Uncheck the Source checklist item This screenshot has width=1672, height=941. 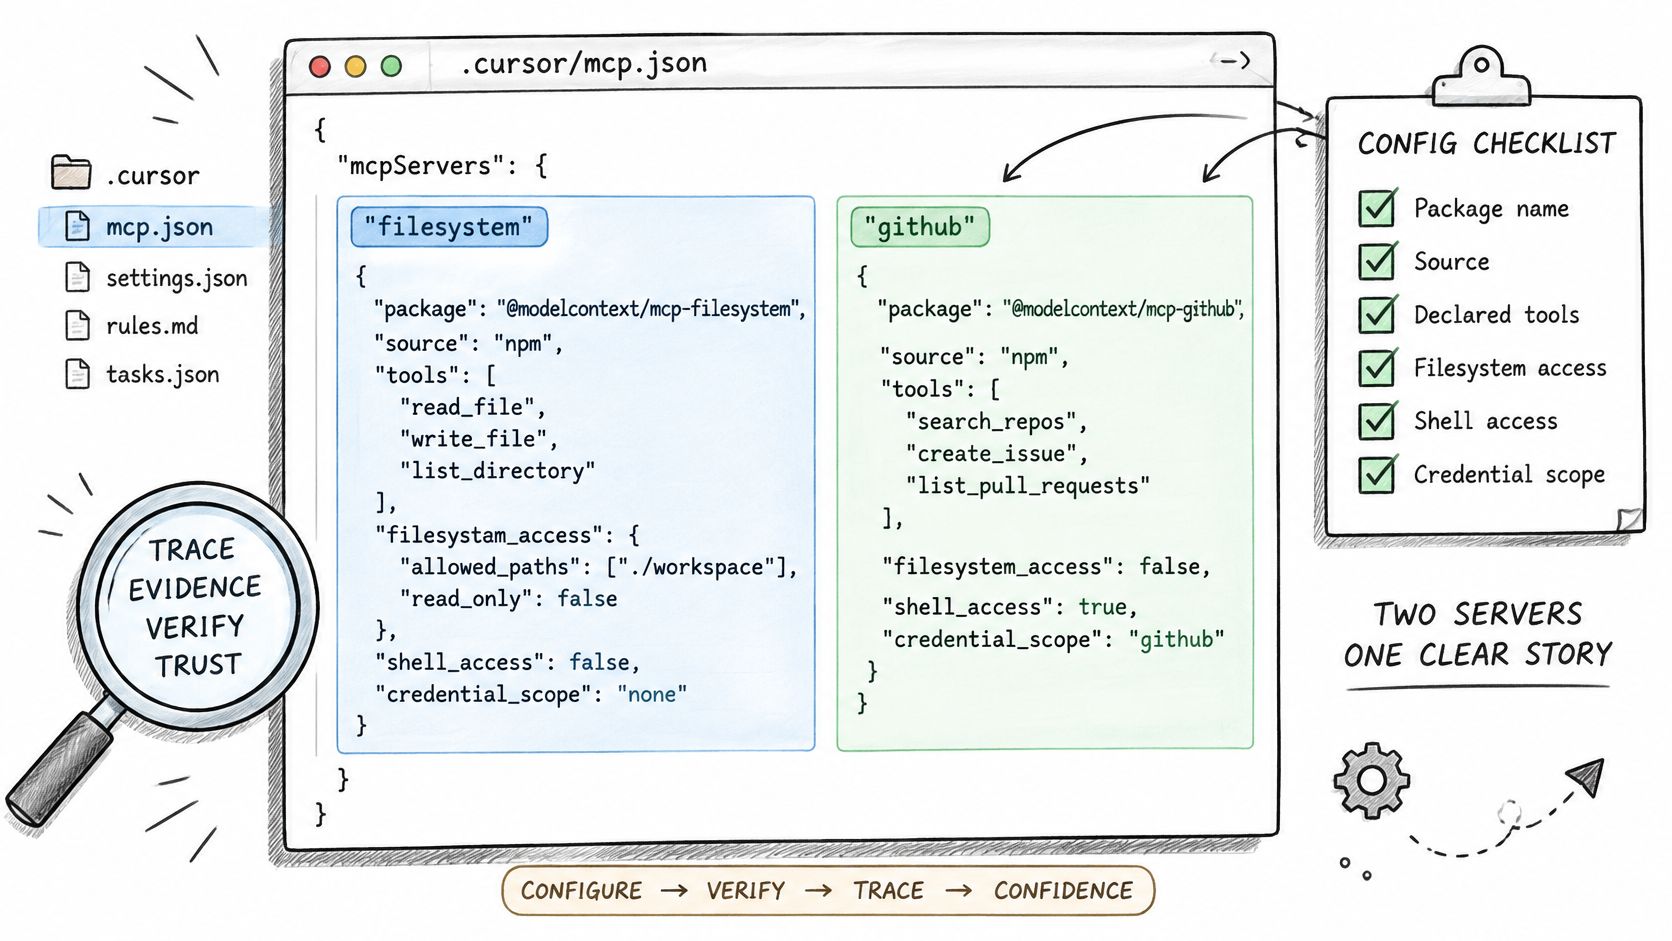(x=1377, y=260)
